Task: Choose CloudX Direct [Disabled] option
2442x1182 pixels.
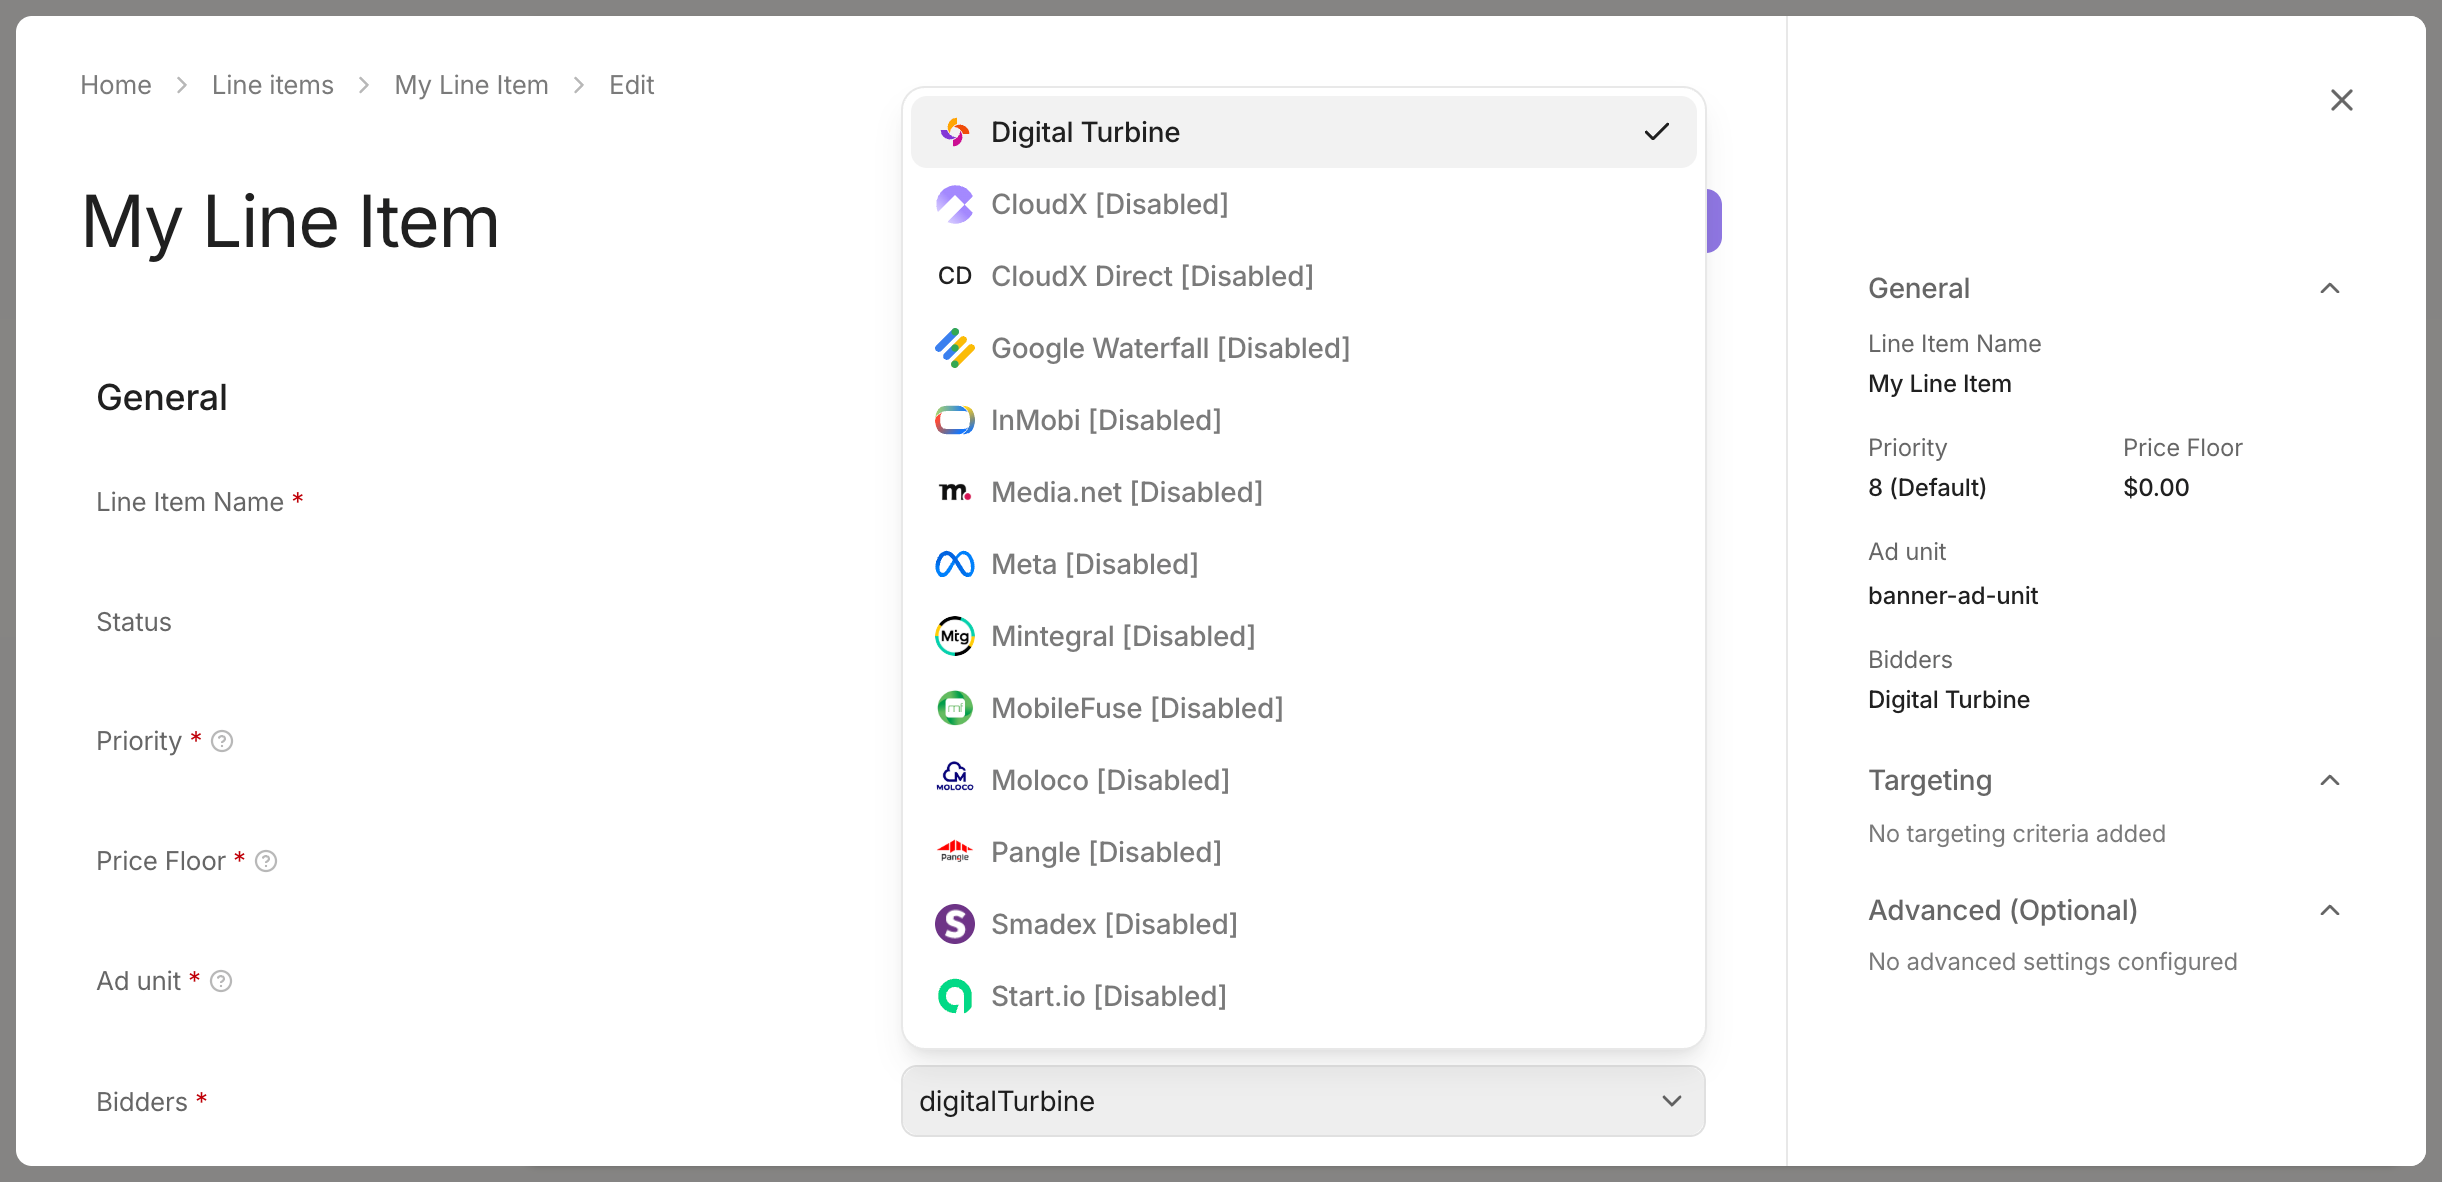Action: tap(1304, 276)
